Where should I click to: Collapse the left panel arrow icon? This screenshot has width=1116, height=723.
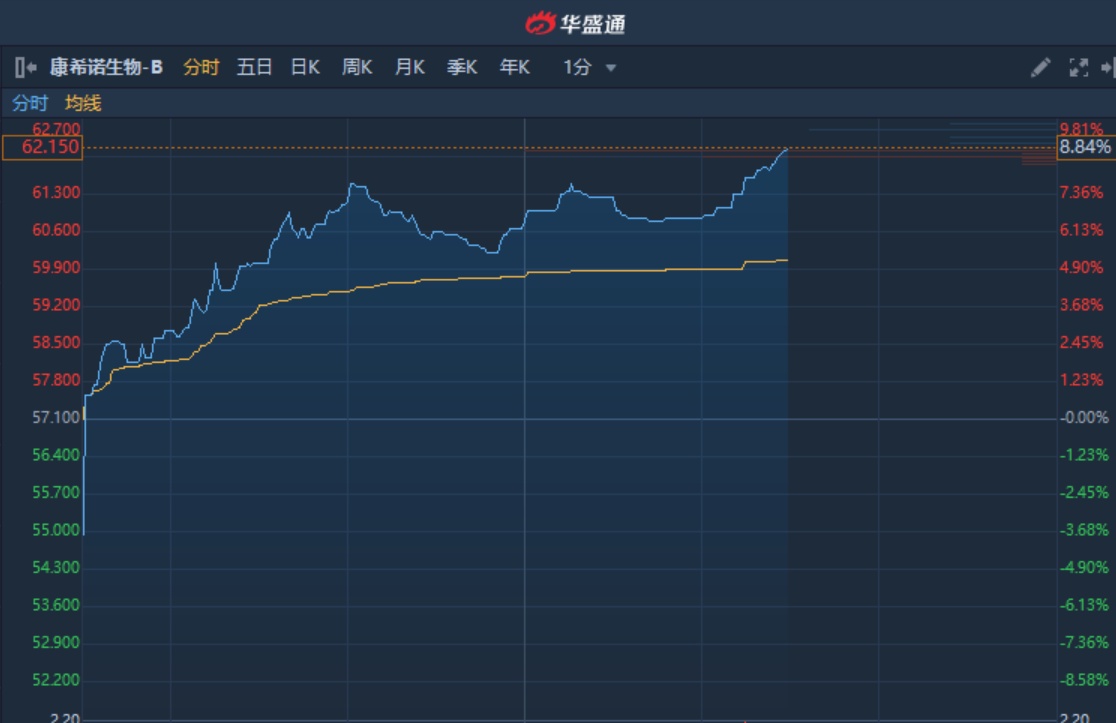tap(25, 68)
